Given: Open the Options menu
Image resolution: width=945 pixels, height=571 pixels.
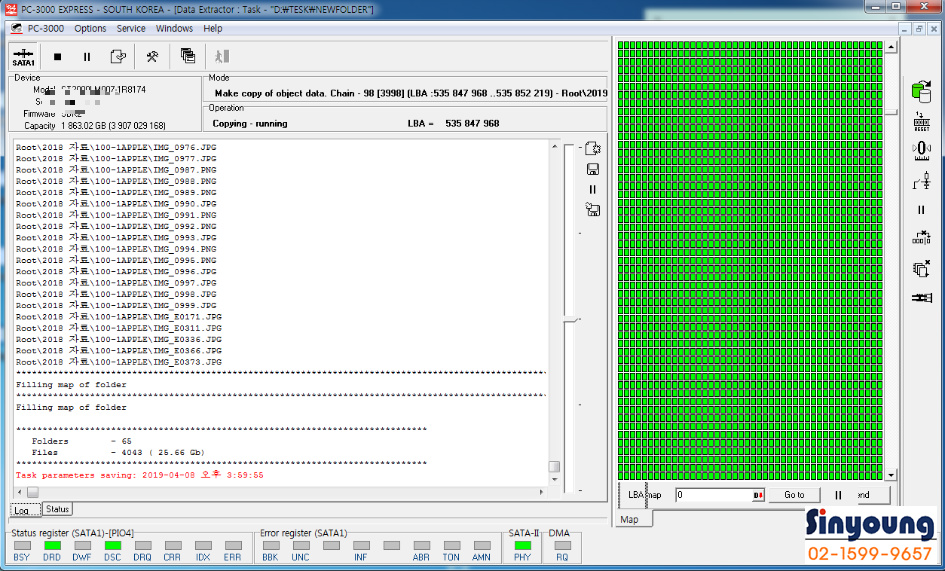Looking at the screenshot, I should (x=90, y=28).
